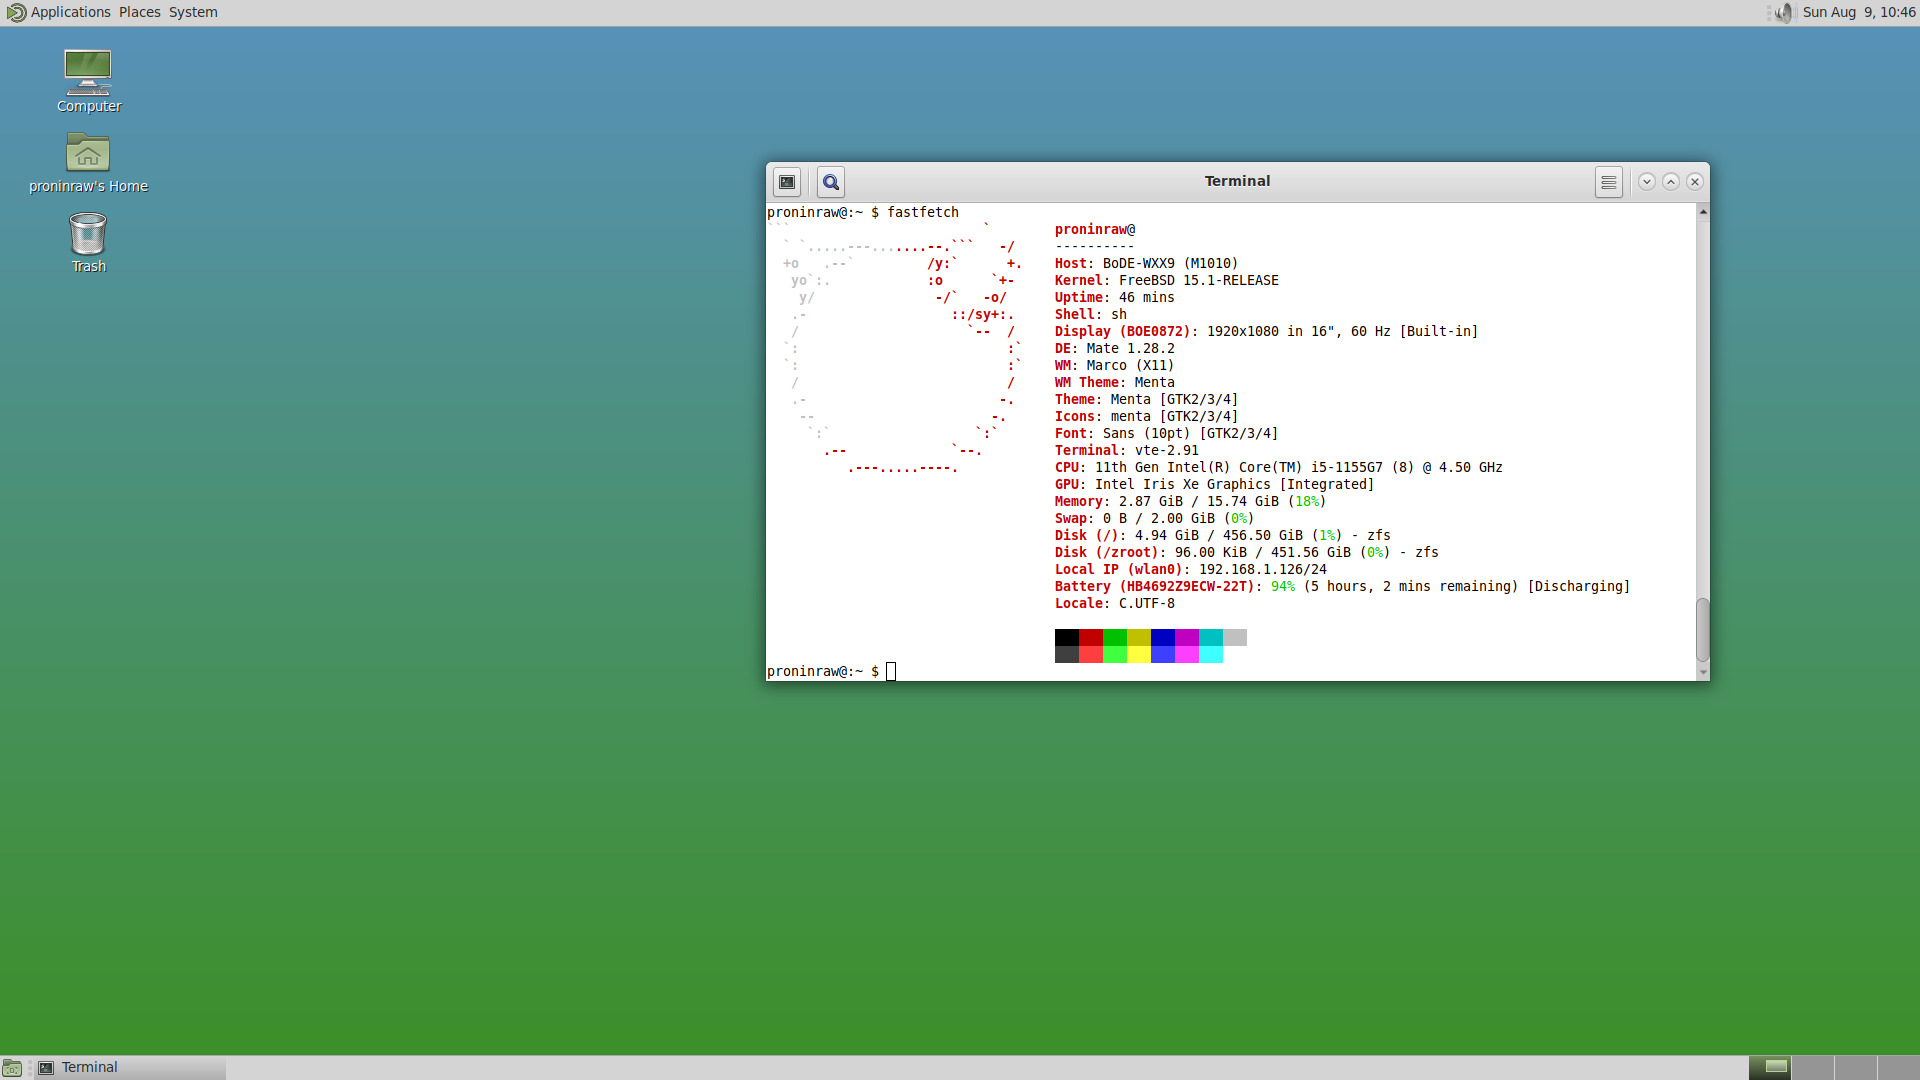Click the 'WM: Marco (X11)' line
The width and height of the screenshot is (1920, 1080).
click(1115, 366)
